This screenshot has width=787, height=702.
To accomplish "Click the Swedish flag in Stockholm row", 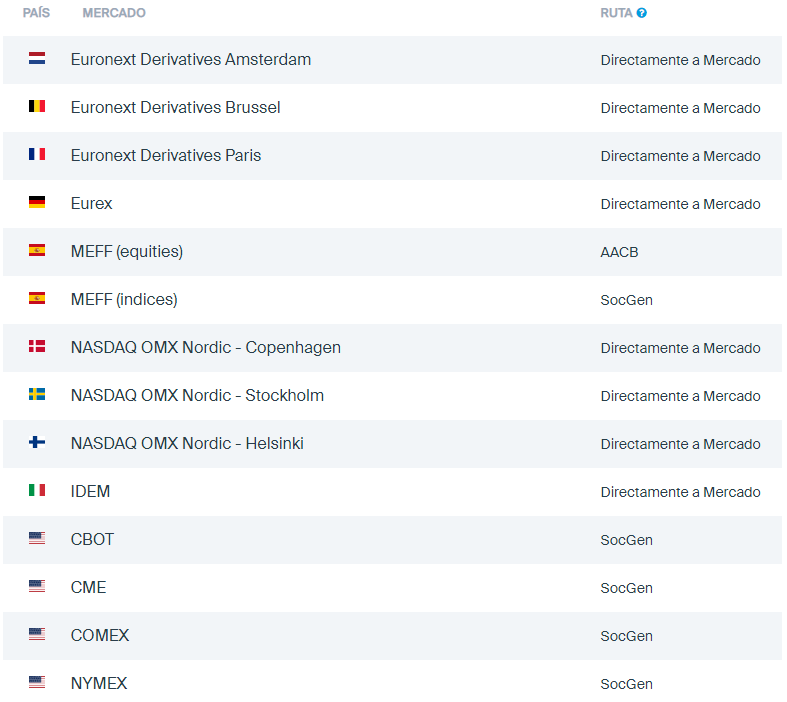I will [x=37, y=395].
